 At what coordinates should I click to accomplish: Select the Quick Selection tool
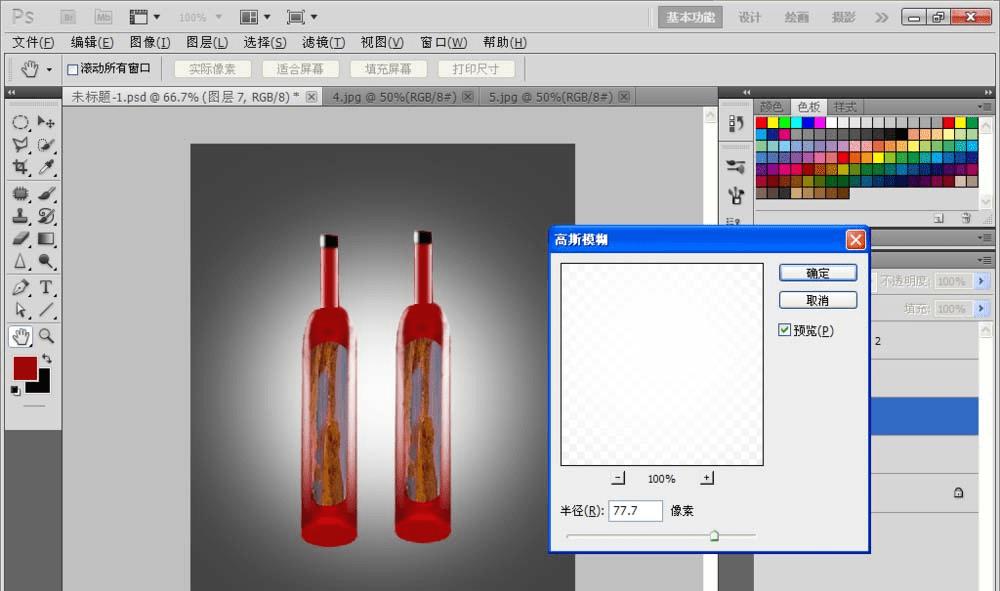tap(45, 145)
